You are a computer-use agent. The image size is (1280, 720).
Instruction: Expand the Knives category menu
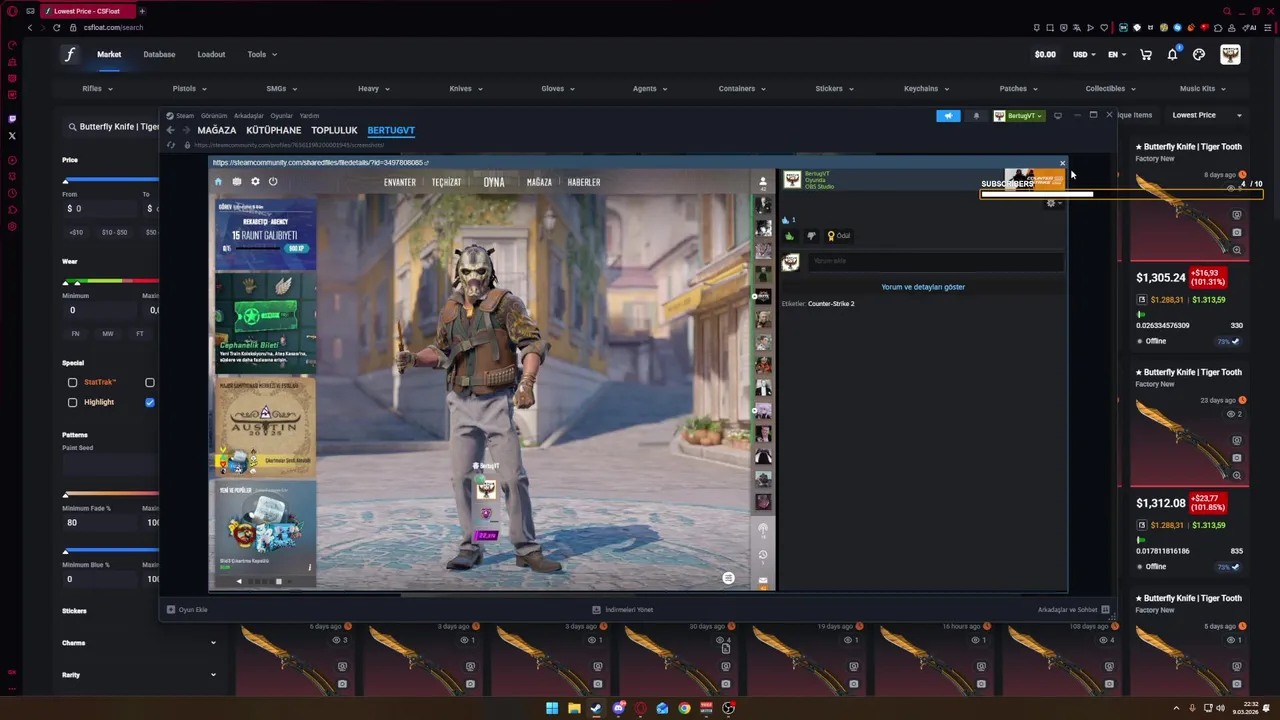tap(466, 88)
